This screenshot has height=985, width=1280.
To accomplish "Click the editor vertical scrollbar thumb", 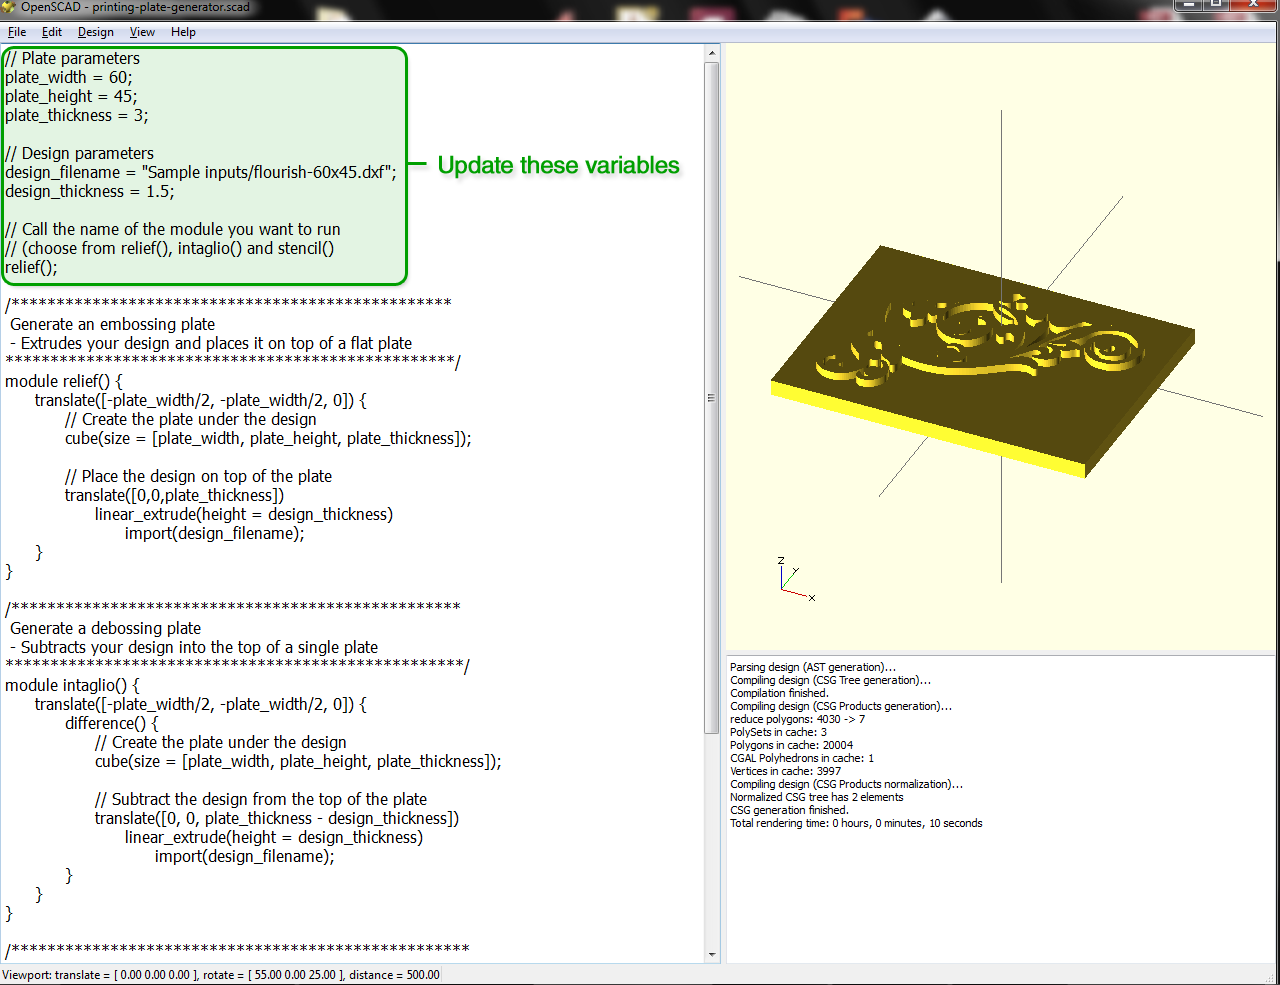I will [712, 397].
